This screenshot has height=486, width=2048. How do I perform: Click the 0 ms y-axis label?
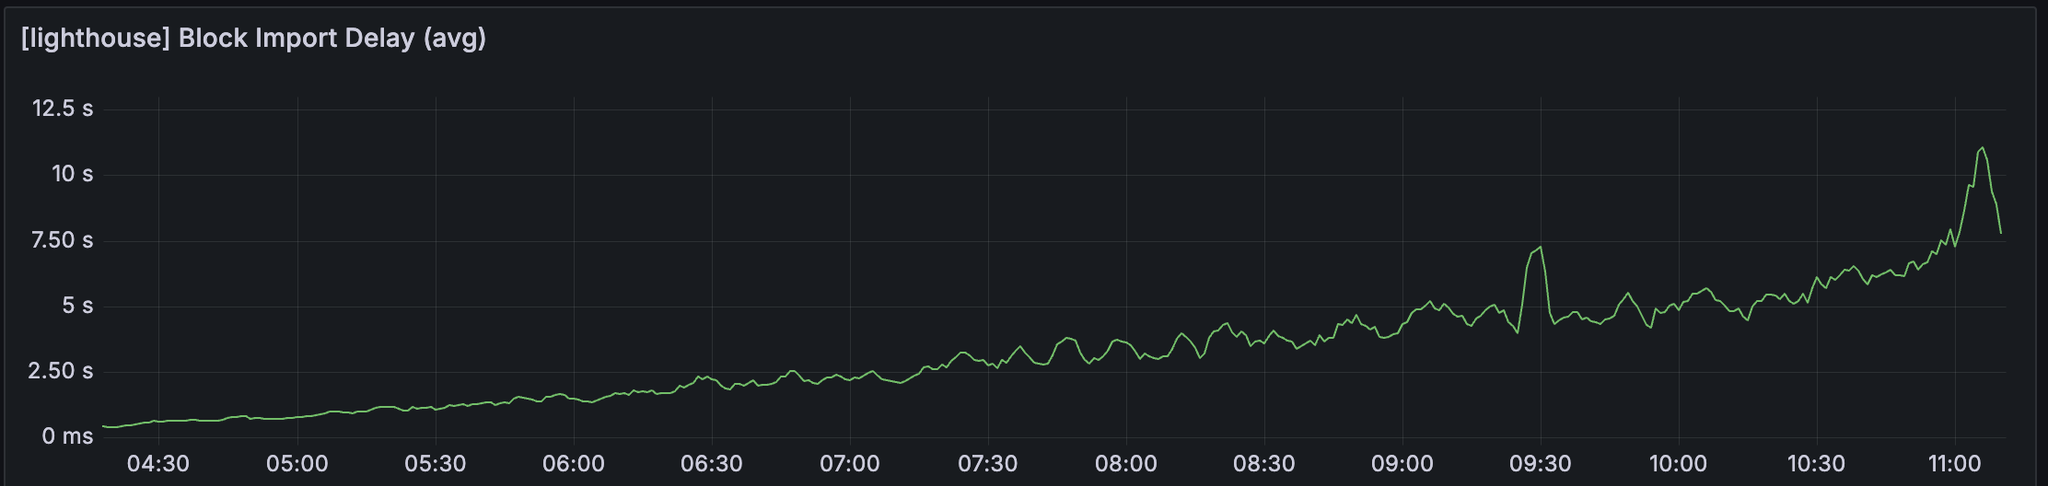click(x=67, y=437)
